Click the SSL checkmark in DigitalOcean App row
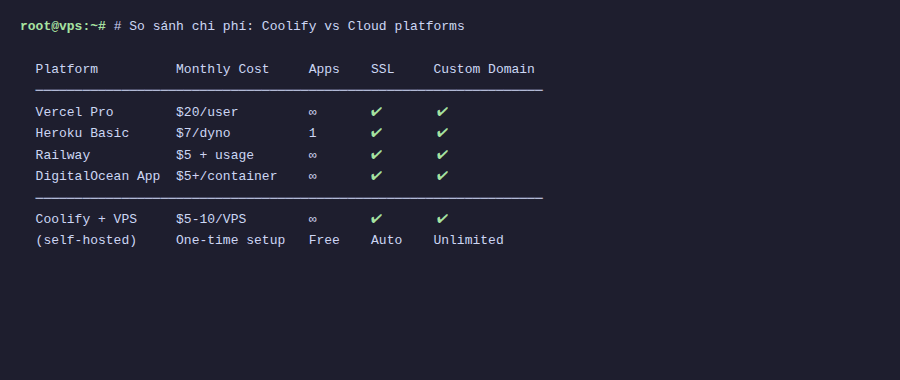The height and width of the screenshot is (380, 900). pyautogui.click(x=377, y=176)
